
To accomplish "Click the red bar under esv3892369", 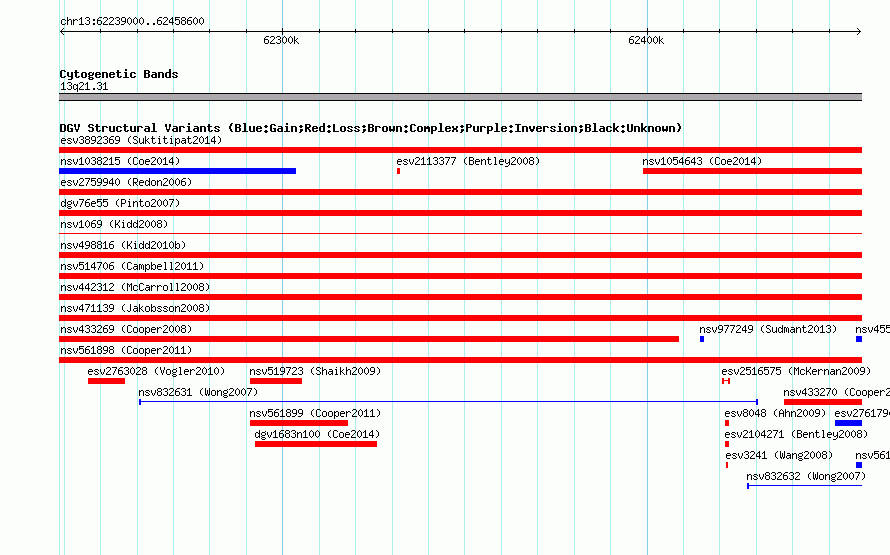I will click(460, 150).
